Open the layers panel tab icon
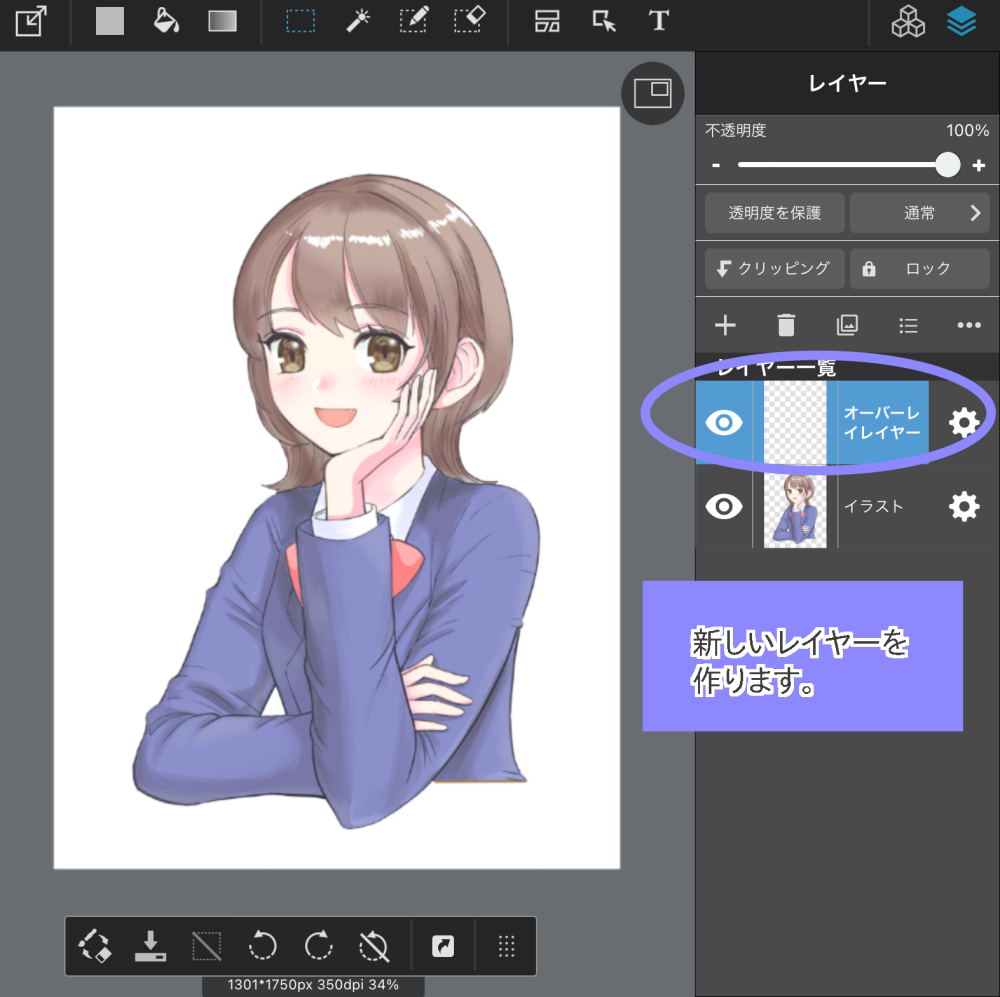1000x997 pixels. [962, 22]
